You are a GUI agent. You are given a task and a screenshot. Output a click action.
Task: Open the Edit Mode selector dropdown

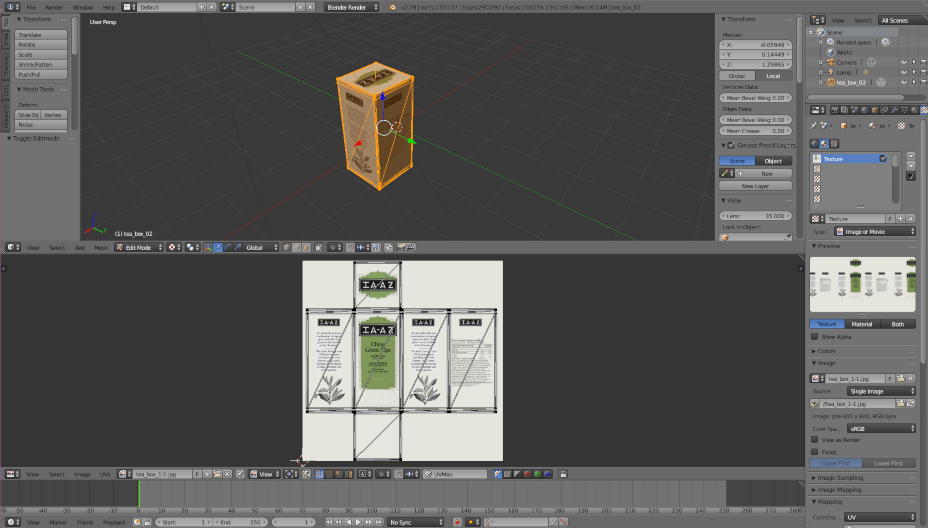(x=140, y=247)
